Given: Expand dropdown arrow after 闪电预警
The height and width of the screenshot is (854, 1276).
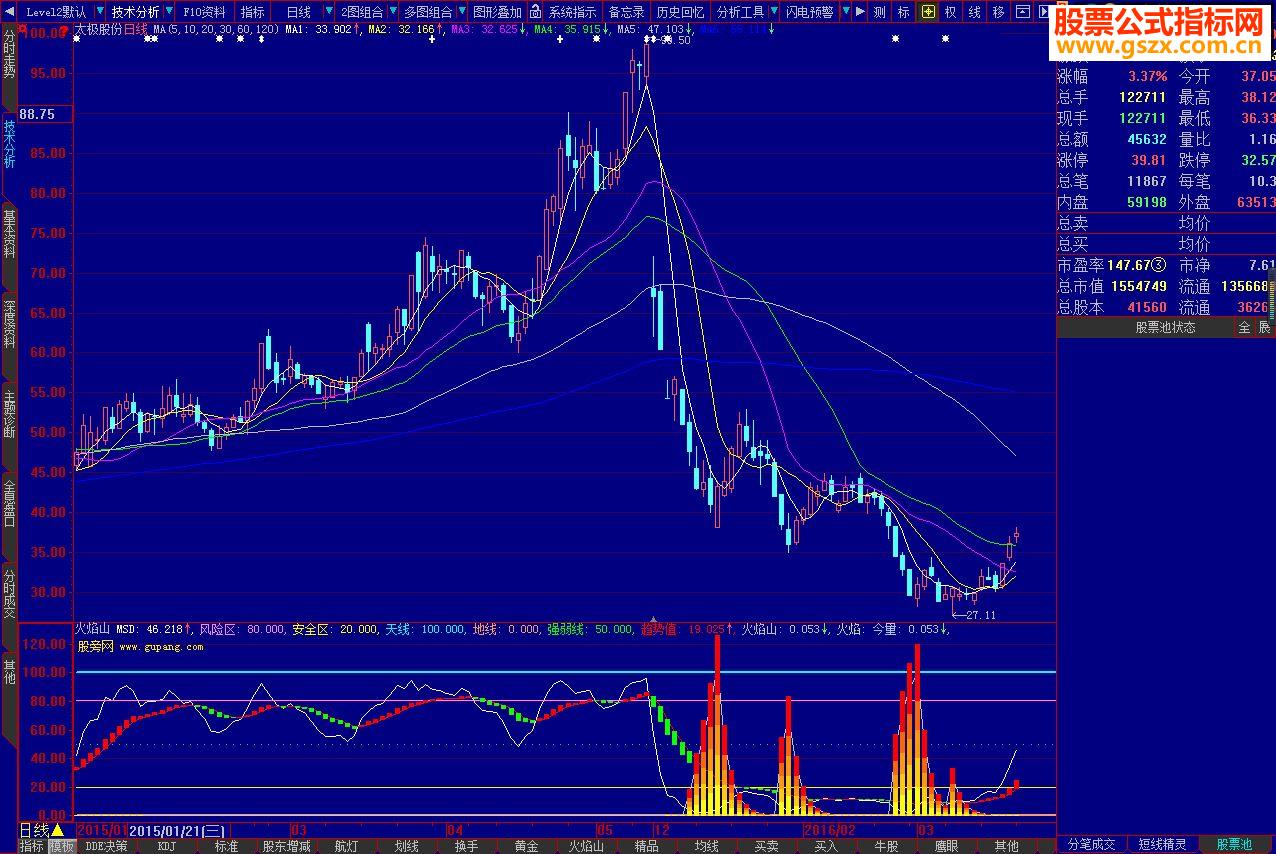Looking at the screenshot, I should coord(845,12).
